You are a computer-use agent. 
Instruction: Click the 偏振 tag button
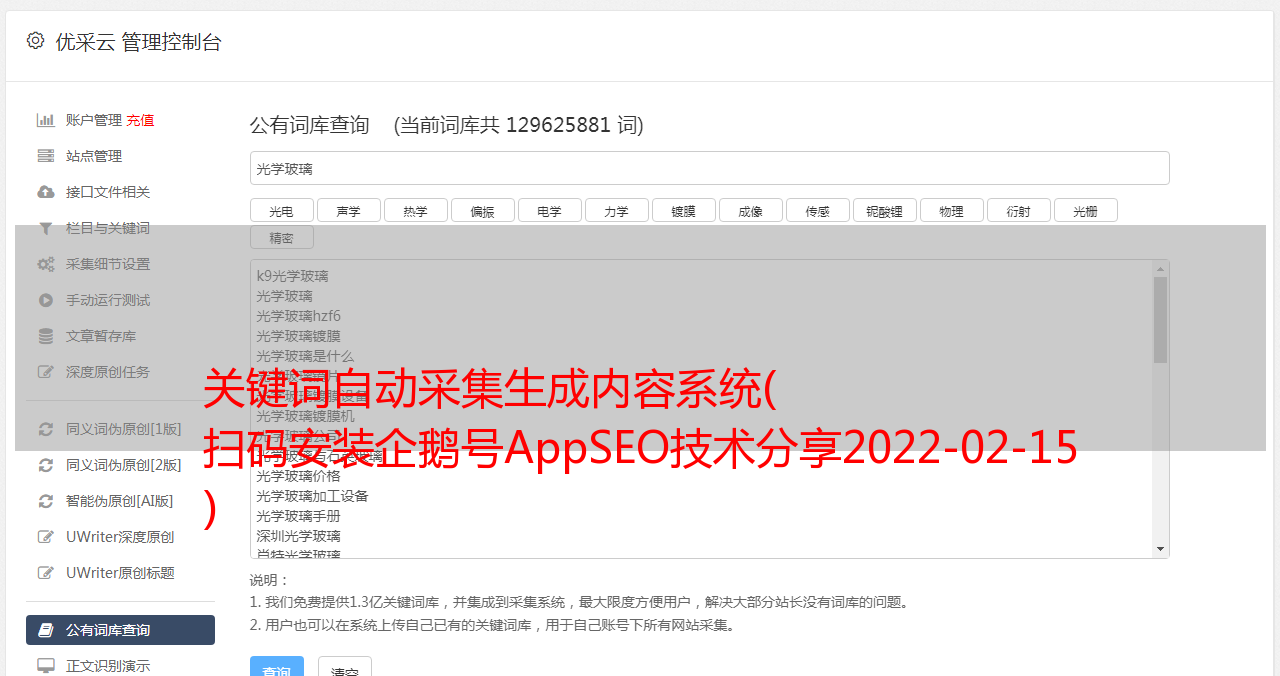(482, 210)
